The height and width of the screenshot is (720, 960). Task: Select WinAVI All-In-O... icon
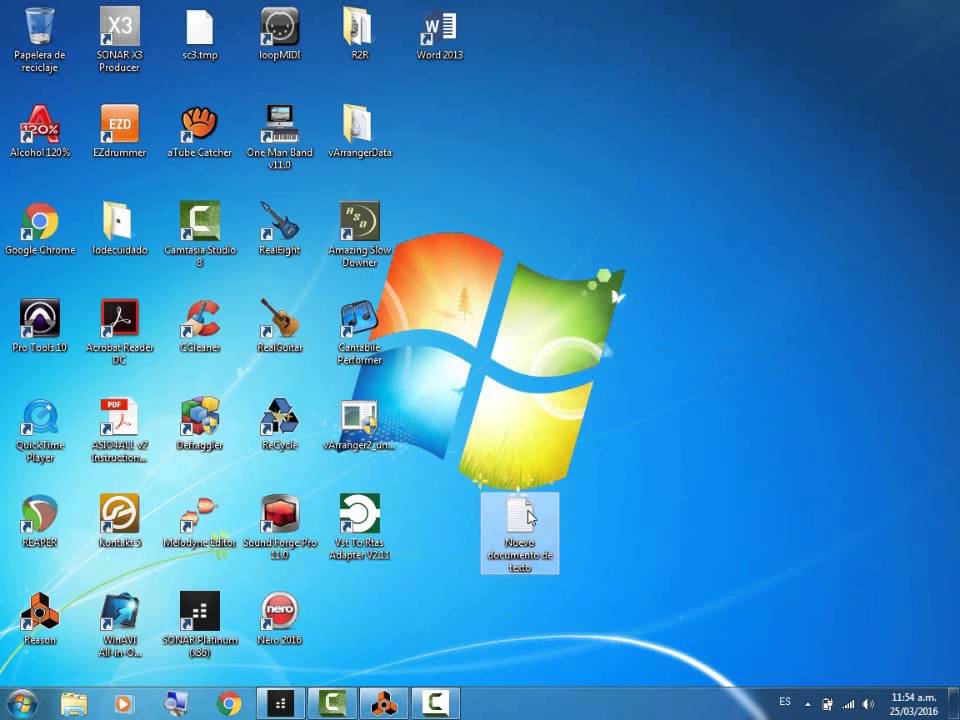tap(120, 624)
